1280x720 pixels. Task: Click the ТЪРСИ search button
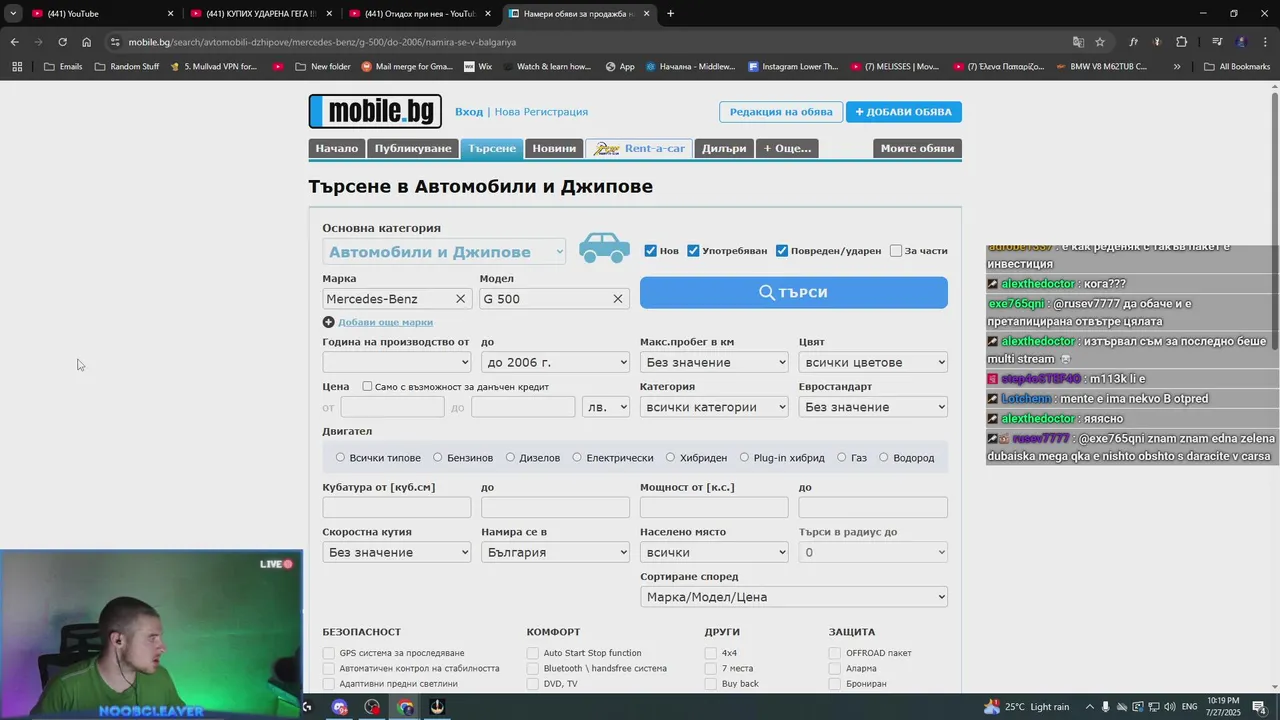coord(794,292)
